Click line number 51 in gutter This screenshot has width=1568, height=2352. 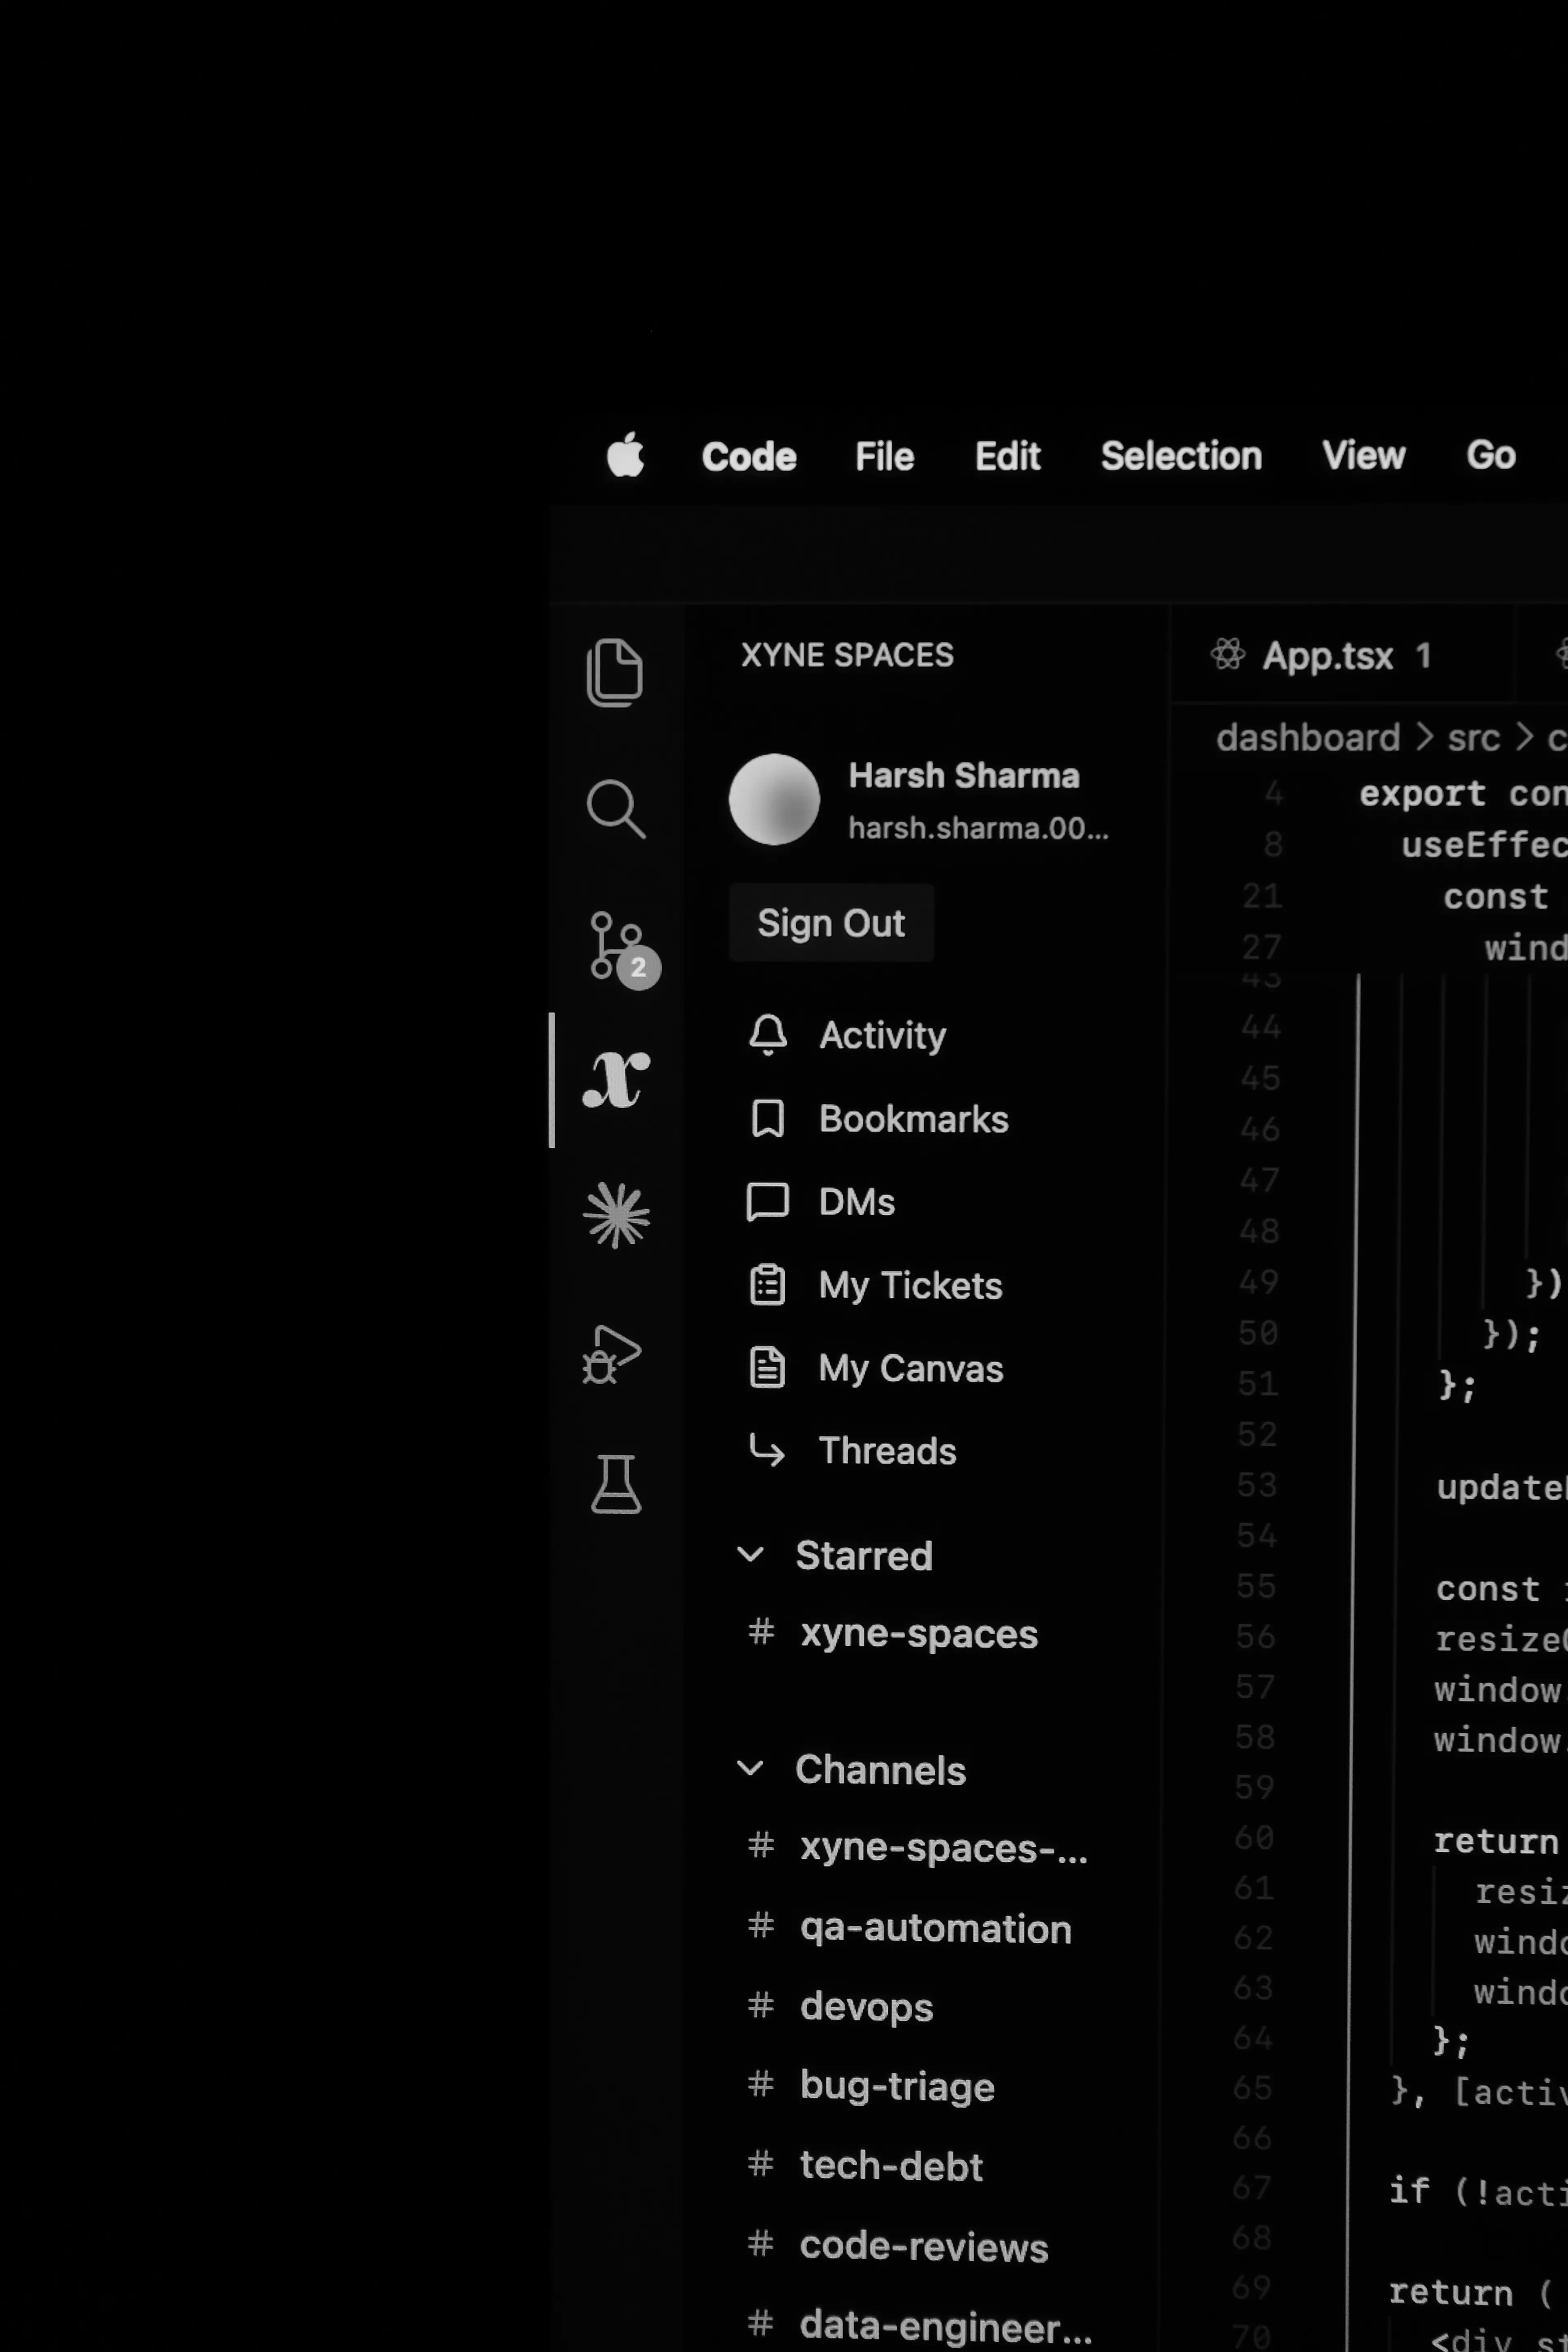pos(1258,1383)
